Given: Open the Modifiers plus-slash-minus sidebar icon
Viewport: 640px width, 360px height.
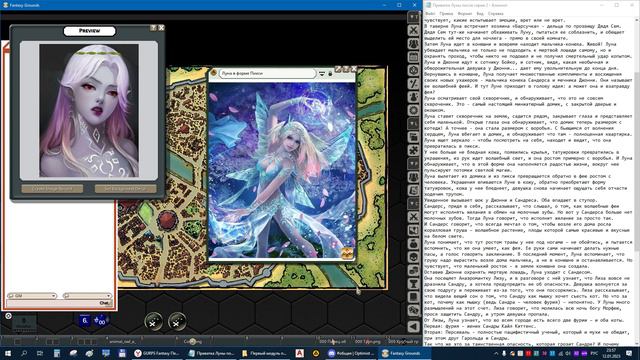Looking at the screenshot, I should point(413,84).
